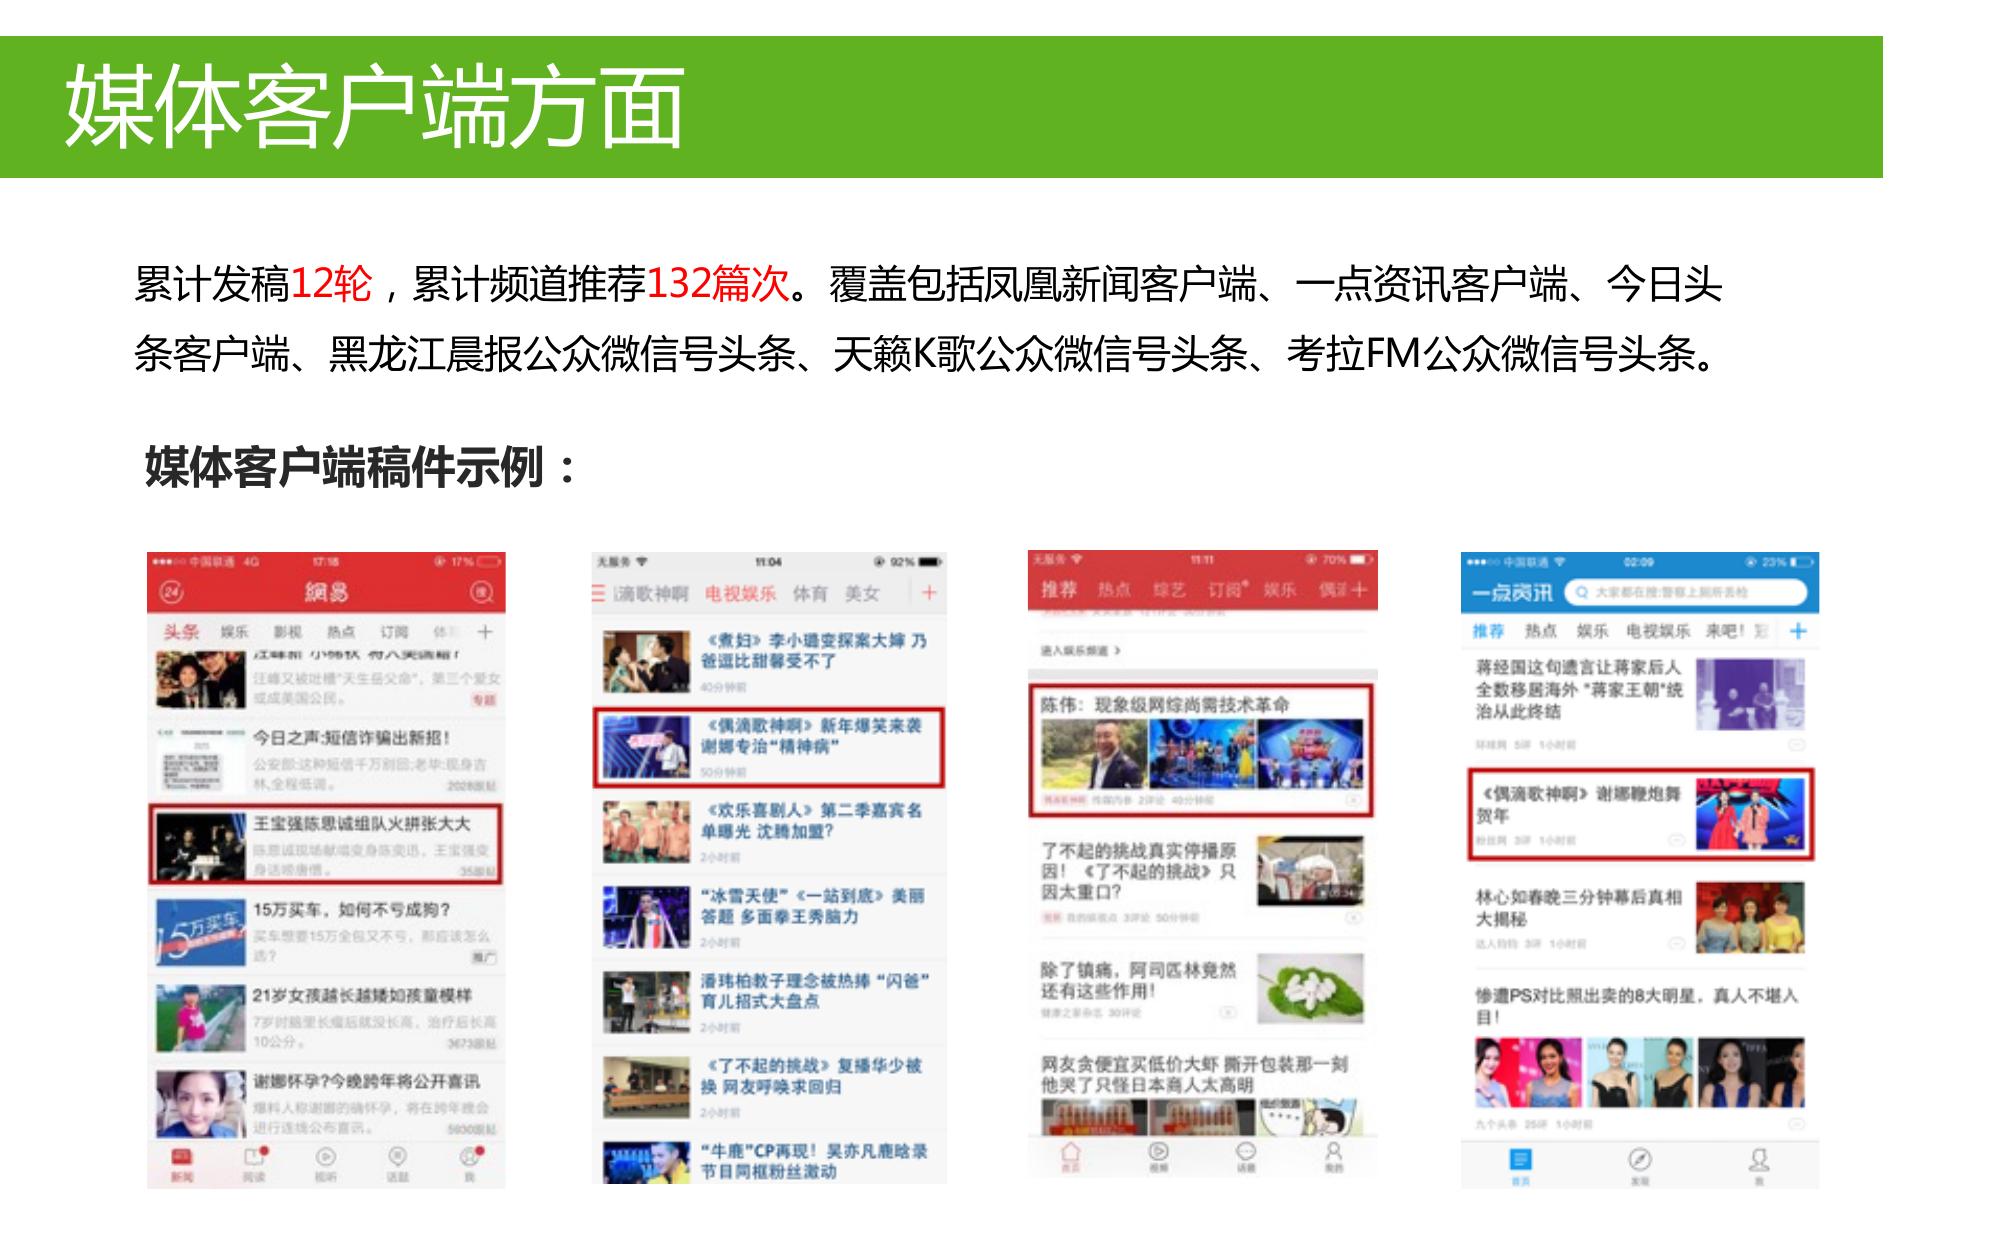The height and width of the screenshot is (1250, 2000).
Task: Tap 一点资讯 logo in blue header
Action: [x=1512, y=593]
